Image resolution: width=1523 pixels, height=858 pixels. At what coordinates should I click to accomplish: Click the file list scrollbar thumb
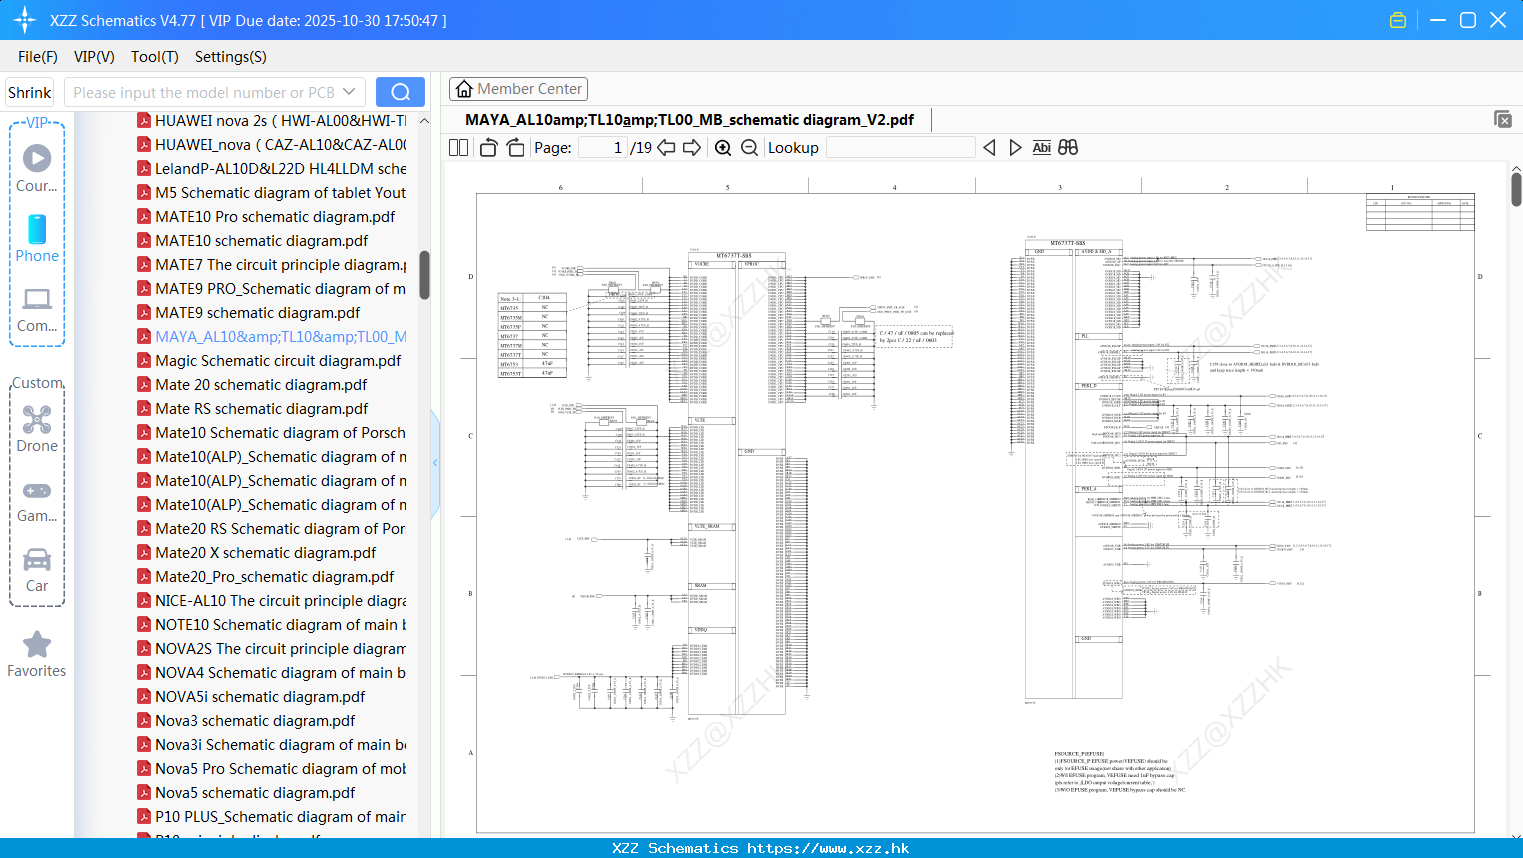pos(424,275)
